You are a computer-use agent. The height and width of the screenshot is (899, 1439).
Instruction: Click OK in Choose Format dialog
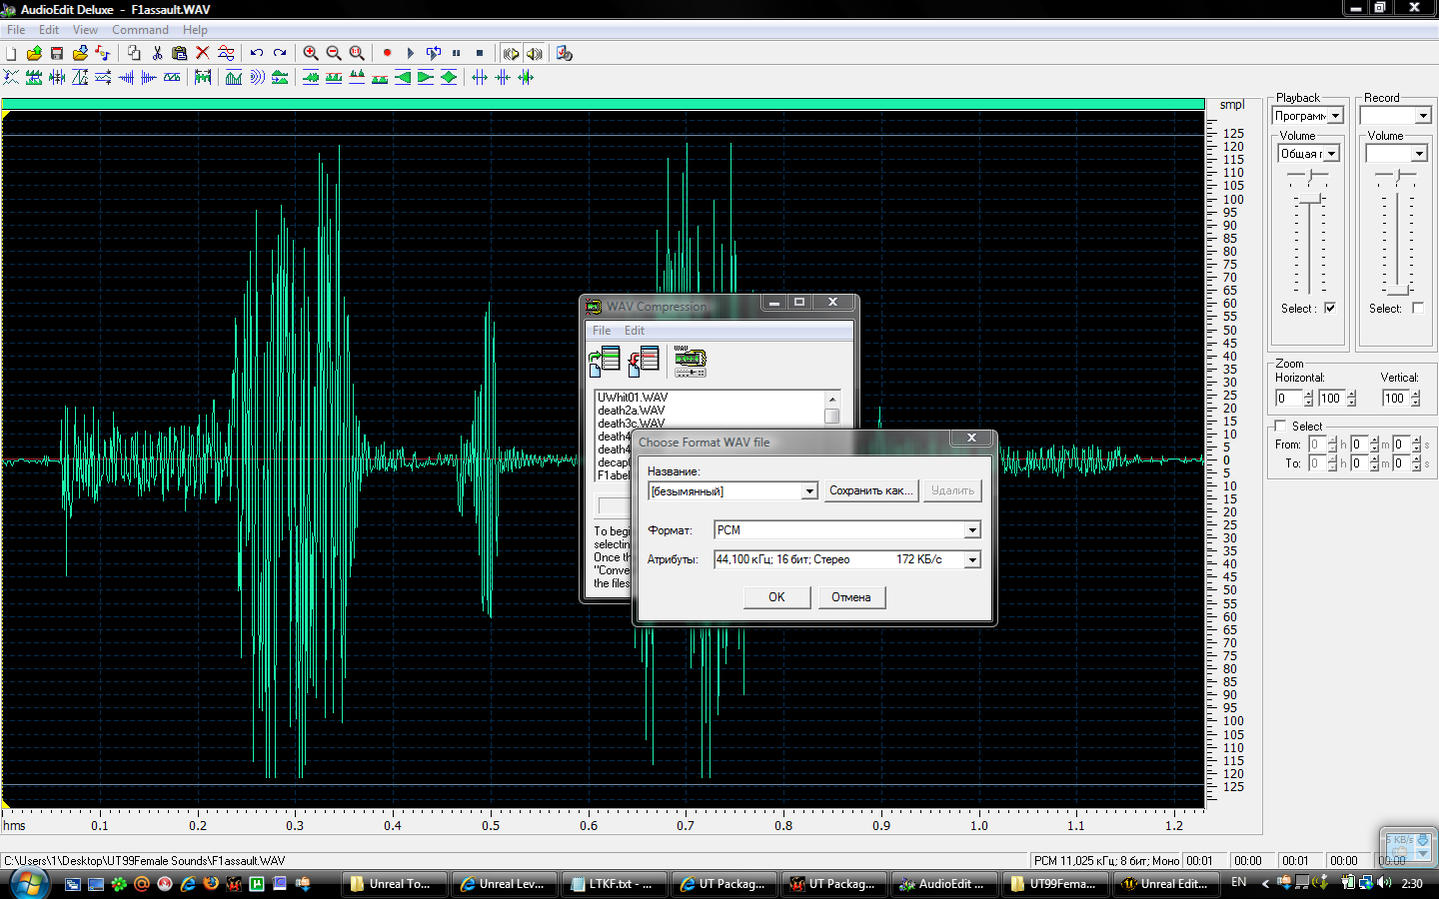[776, 597]
